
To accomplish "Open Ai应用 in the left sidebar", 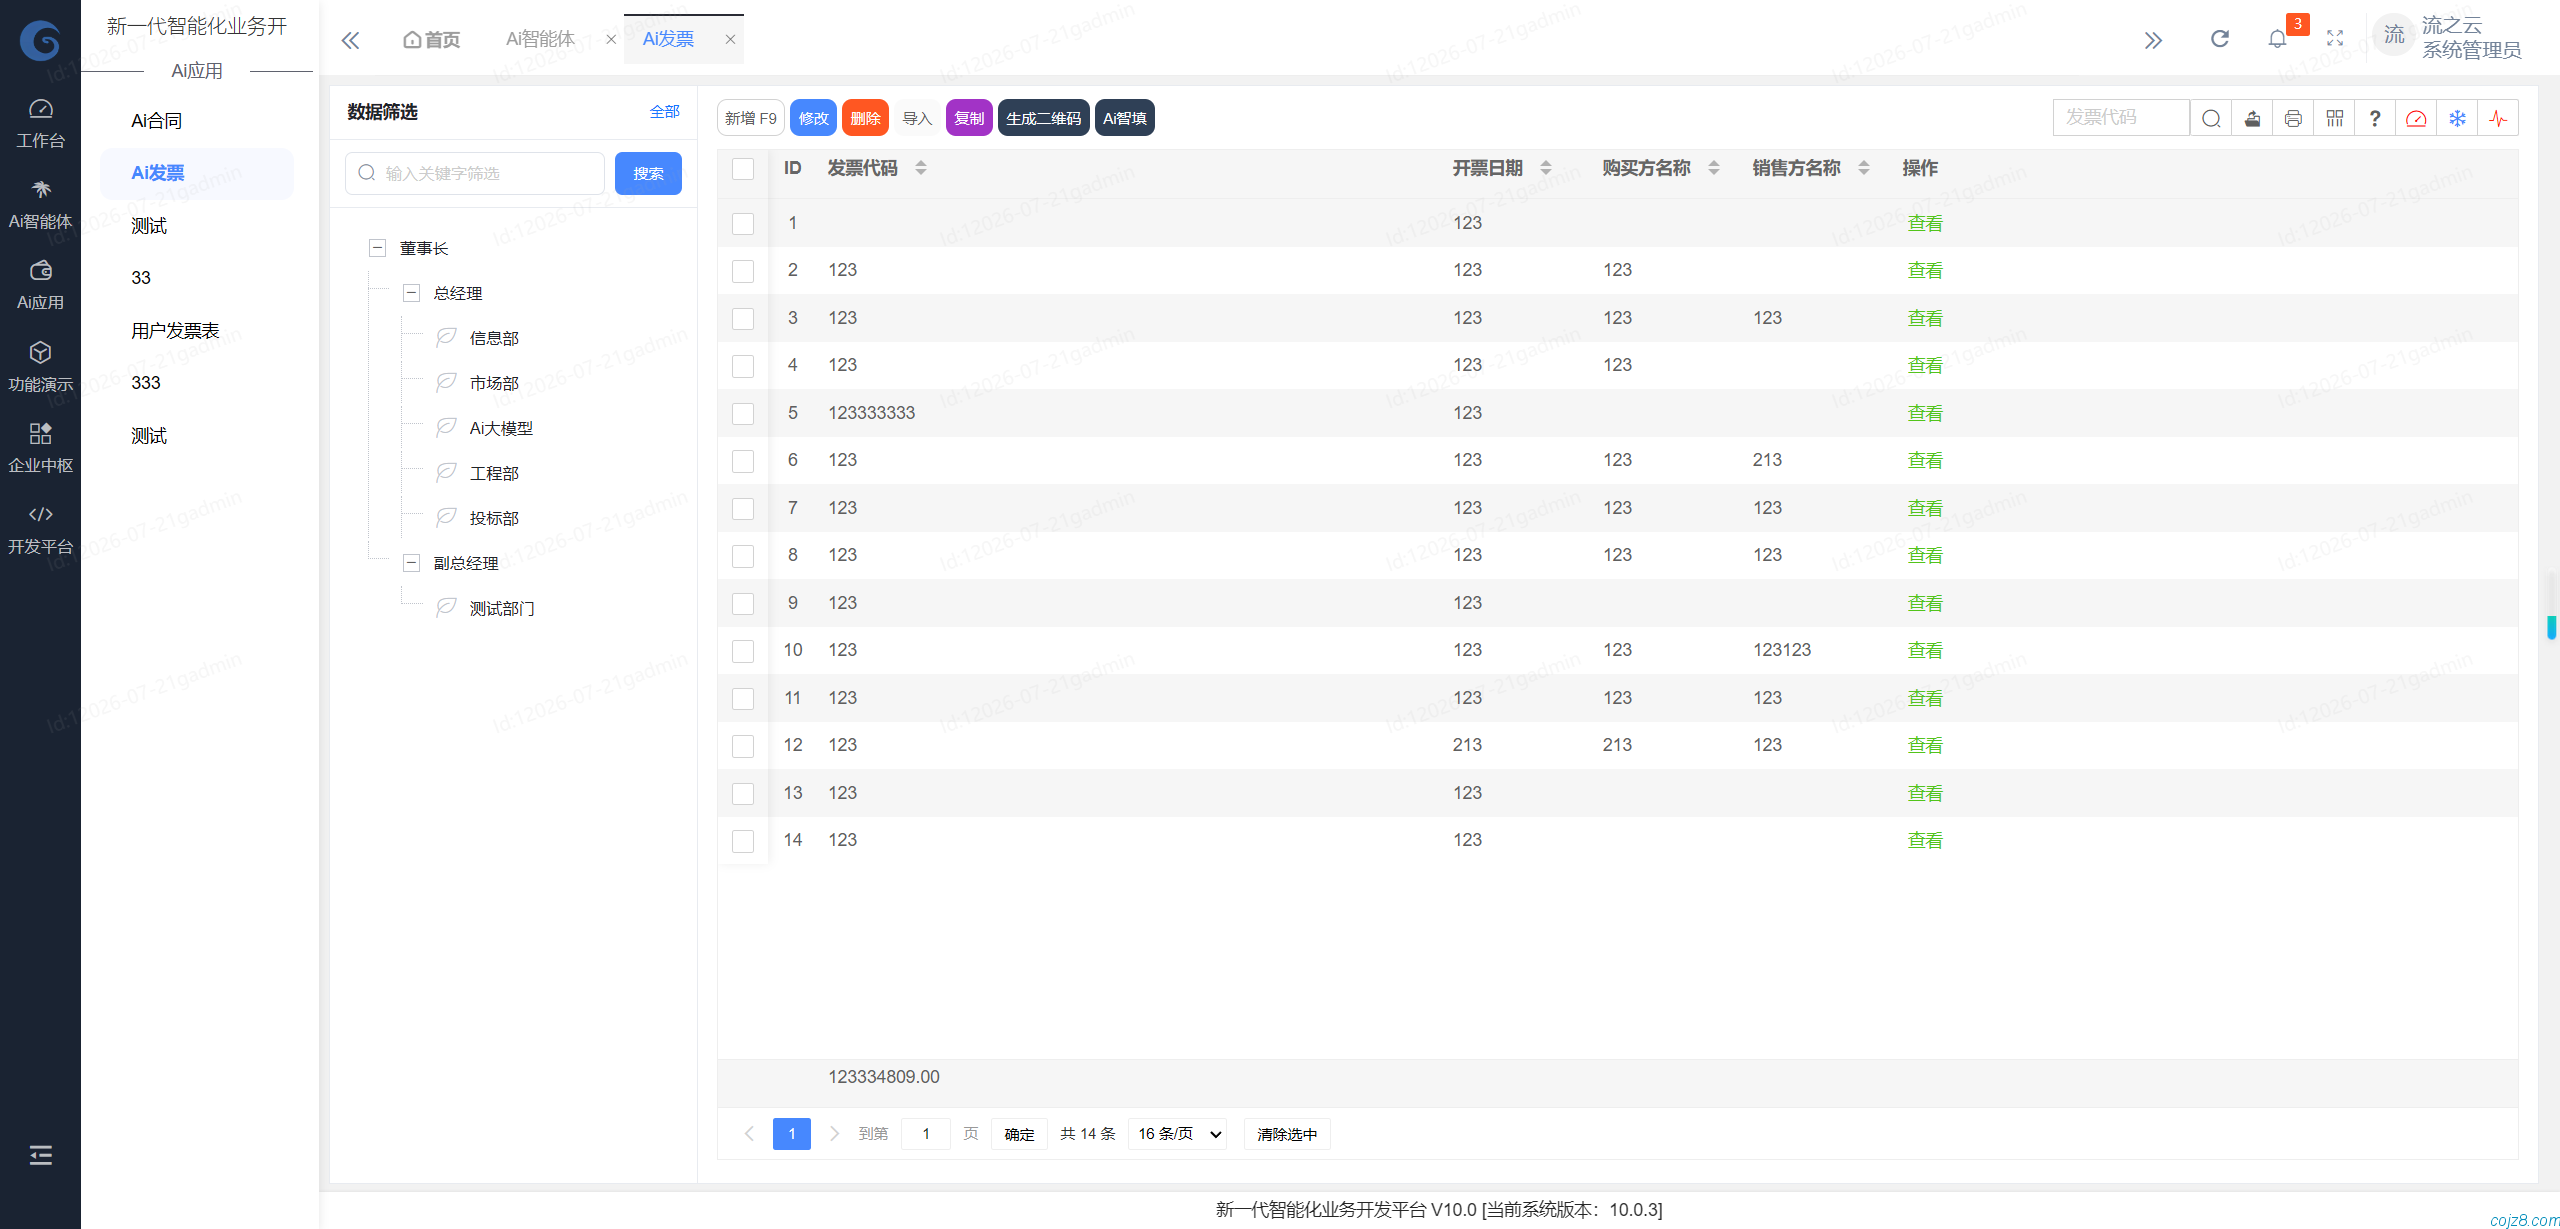I will (40, 286).
